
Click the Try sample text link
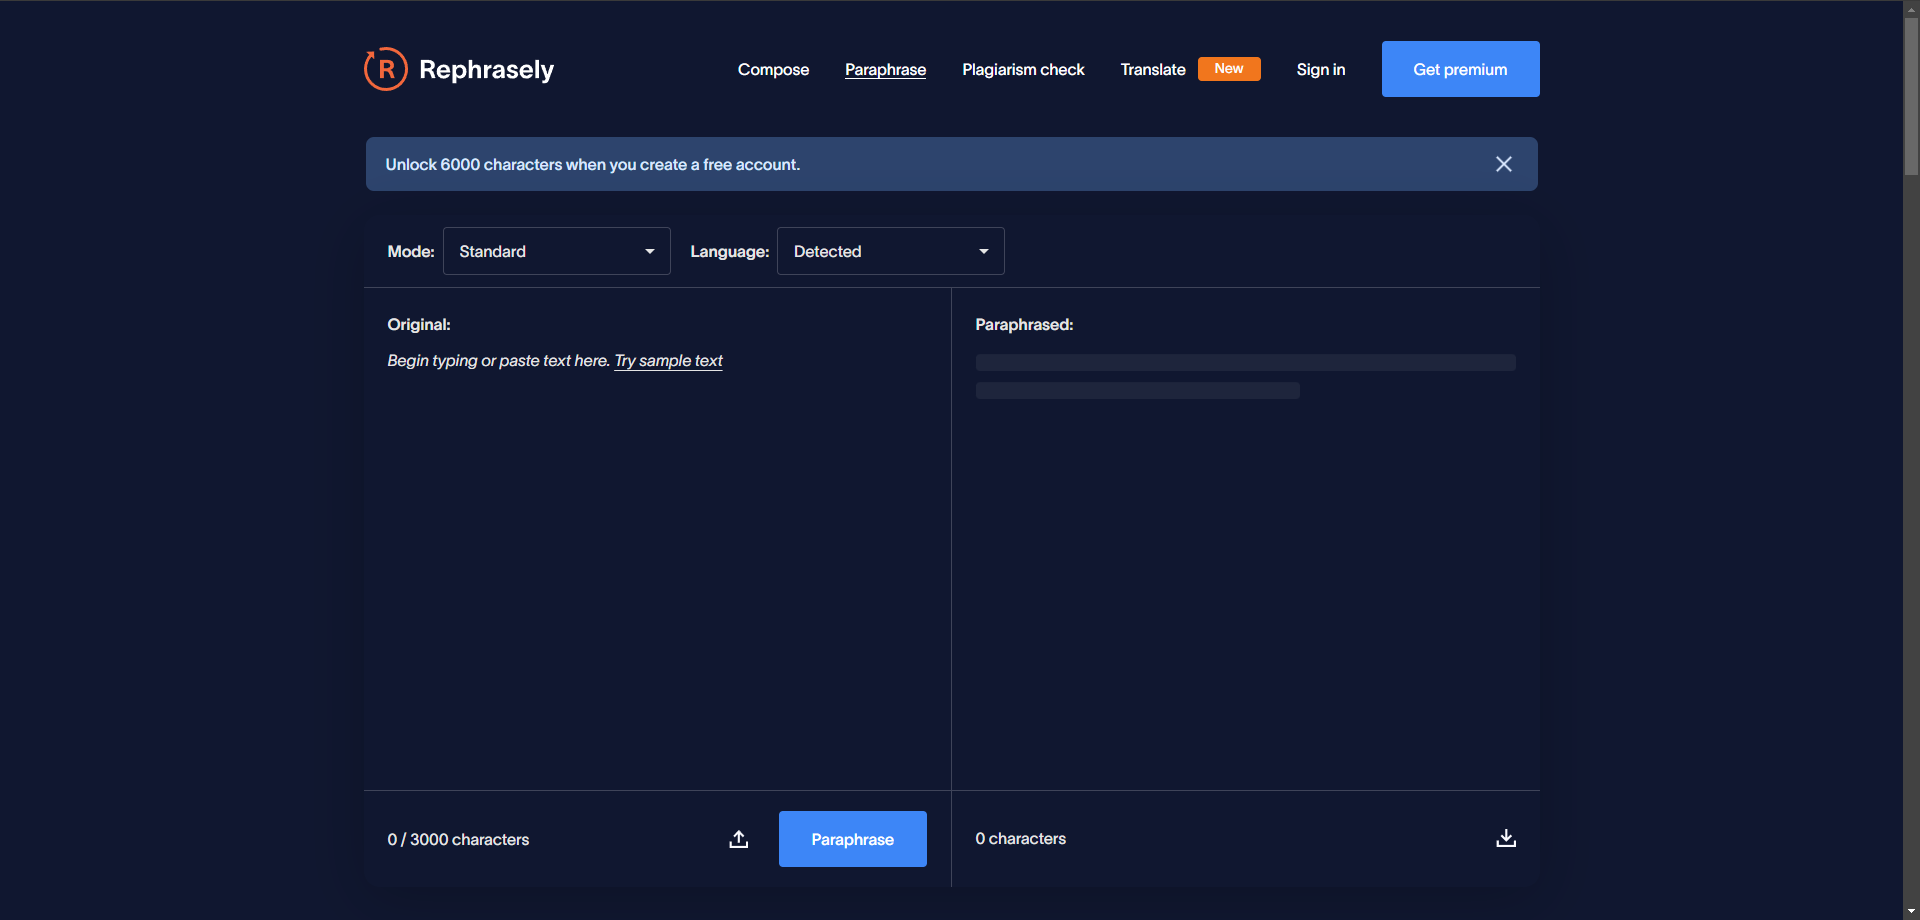click(668, 361)
